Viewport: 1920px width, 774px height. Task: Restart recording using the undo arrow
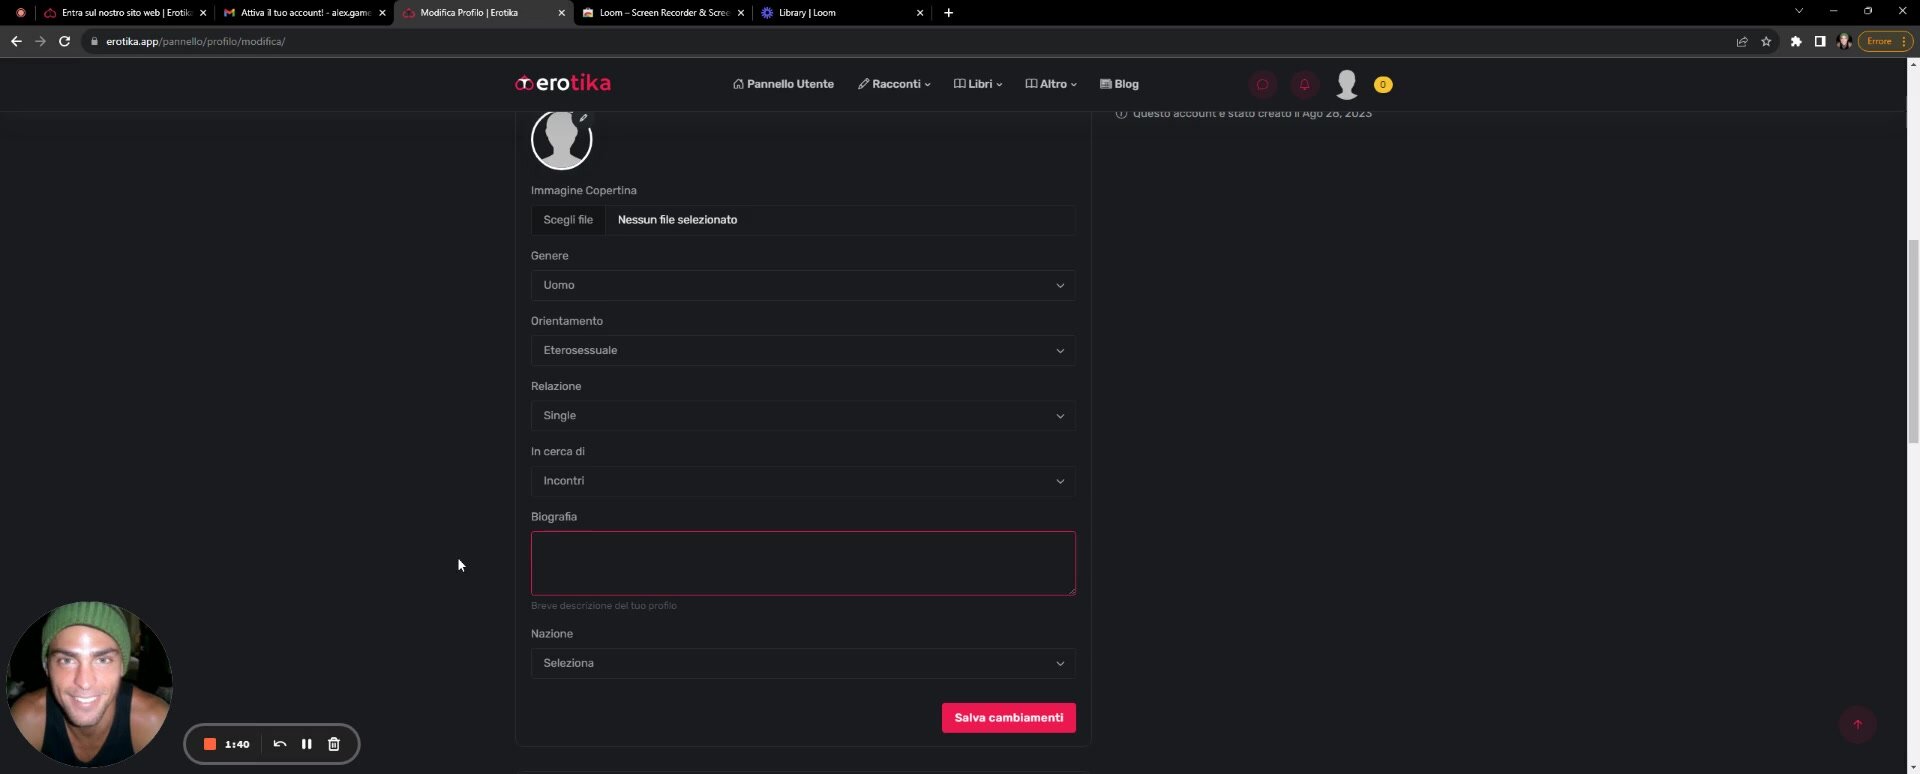(280, 744)
